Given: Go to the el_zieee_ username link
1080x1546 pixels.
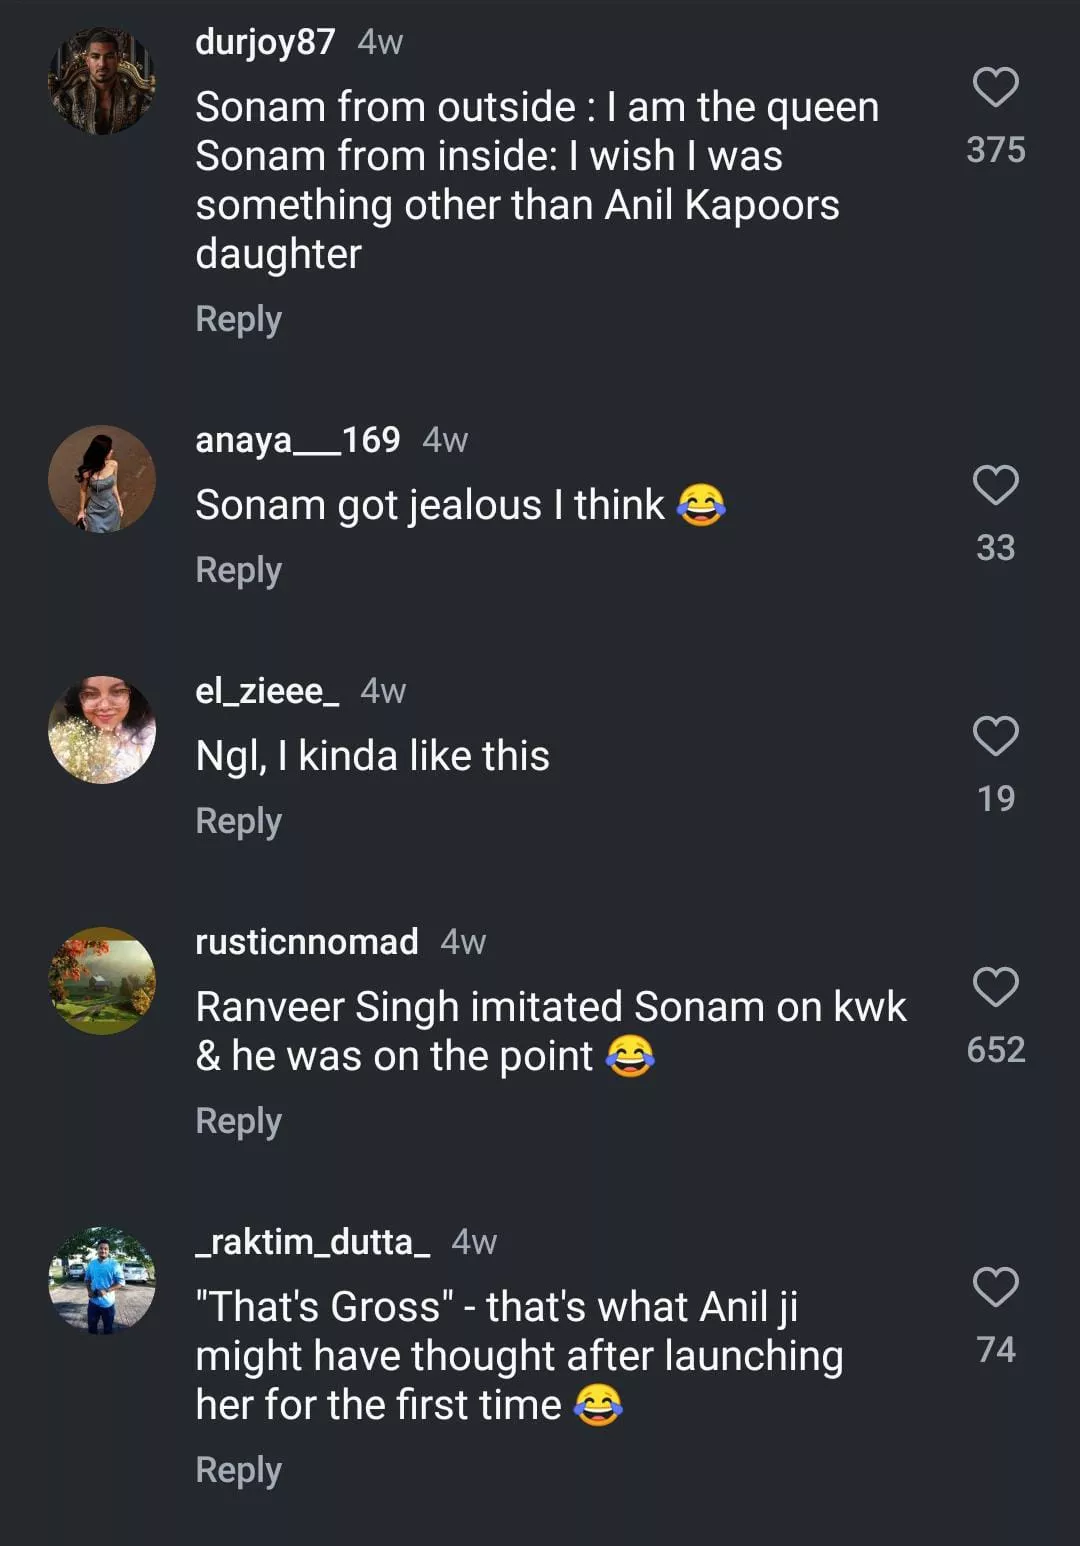Looking at the screenshot, I should click(267, 691).
